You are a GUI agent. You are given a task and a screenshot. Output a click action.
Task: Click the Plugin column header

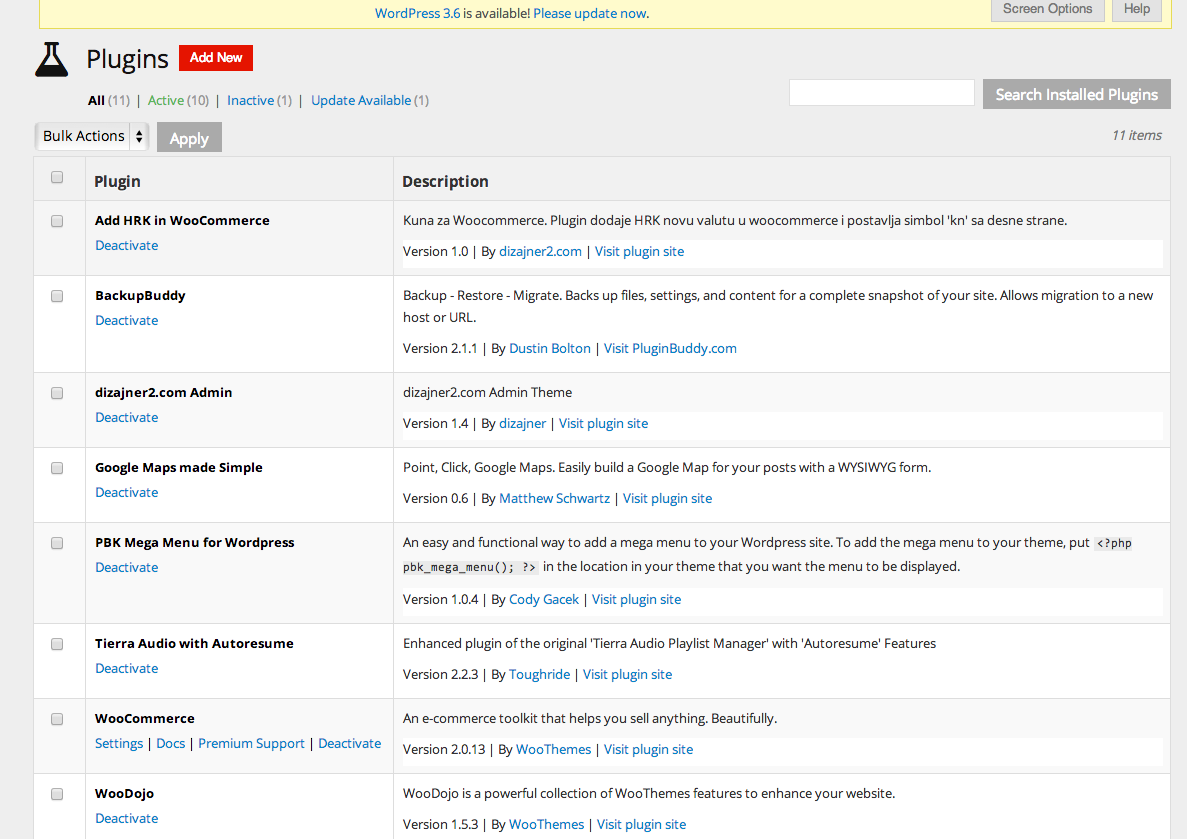(x=117, y=181)
